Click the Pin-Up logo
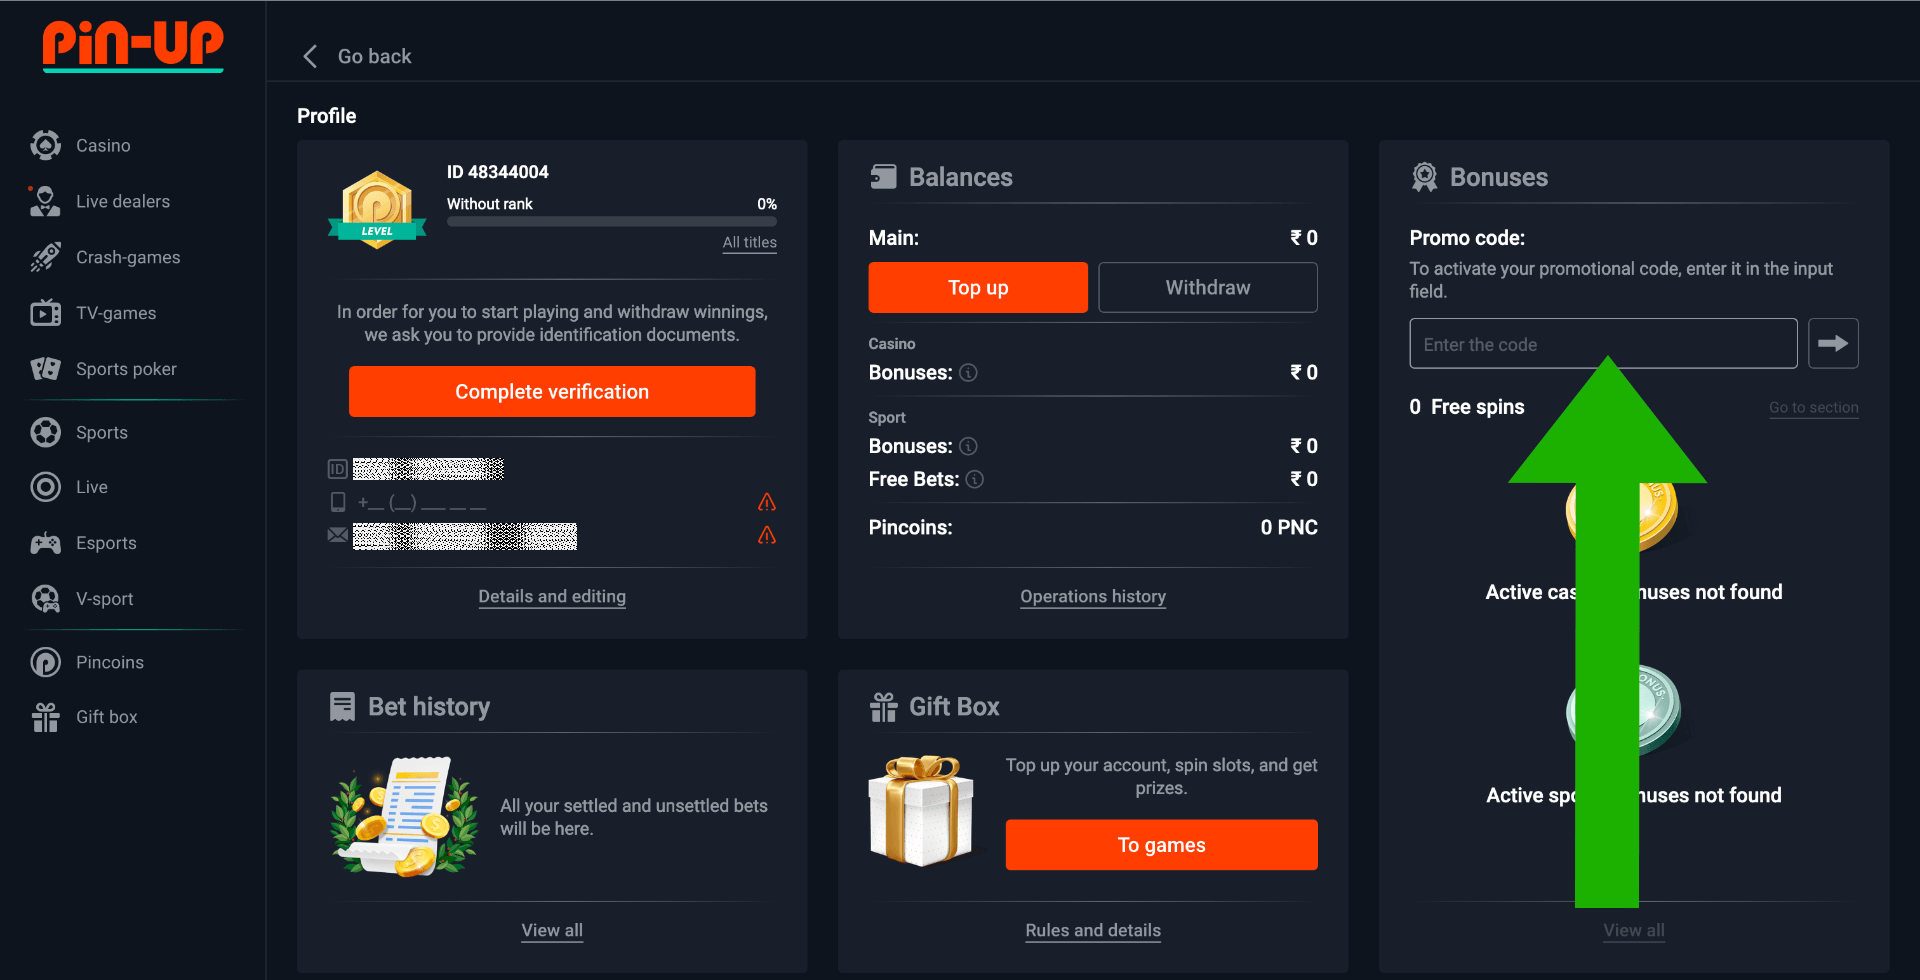 point(133,46)
